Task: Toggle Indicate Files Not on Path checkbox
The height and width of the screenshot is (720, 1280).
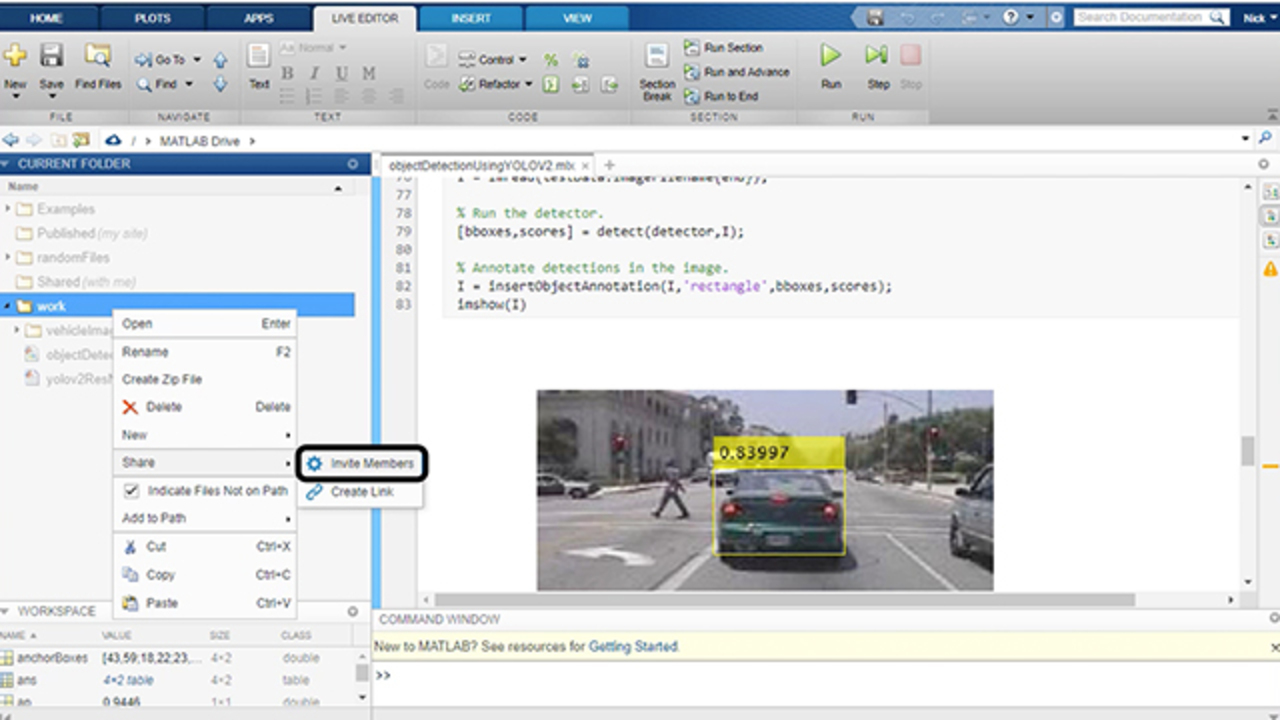Action: click(x=131, y=491)
